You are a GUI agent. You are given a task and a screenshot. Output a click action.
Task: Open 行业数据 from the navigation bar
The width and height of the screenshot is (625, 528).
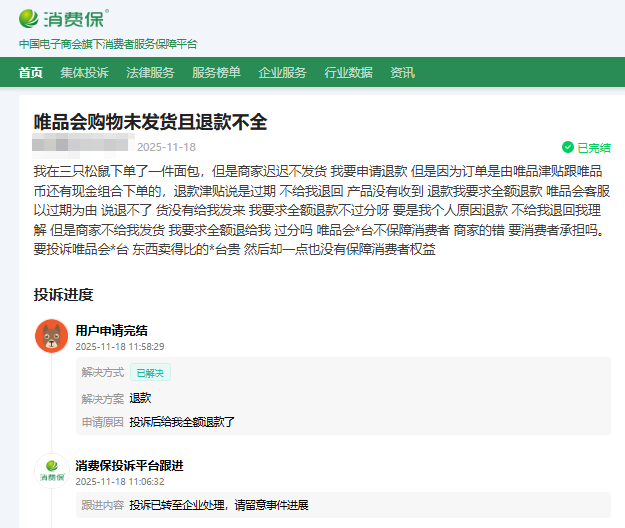348,72
